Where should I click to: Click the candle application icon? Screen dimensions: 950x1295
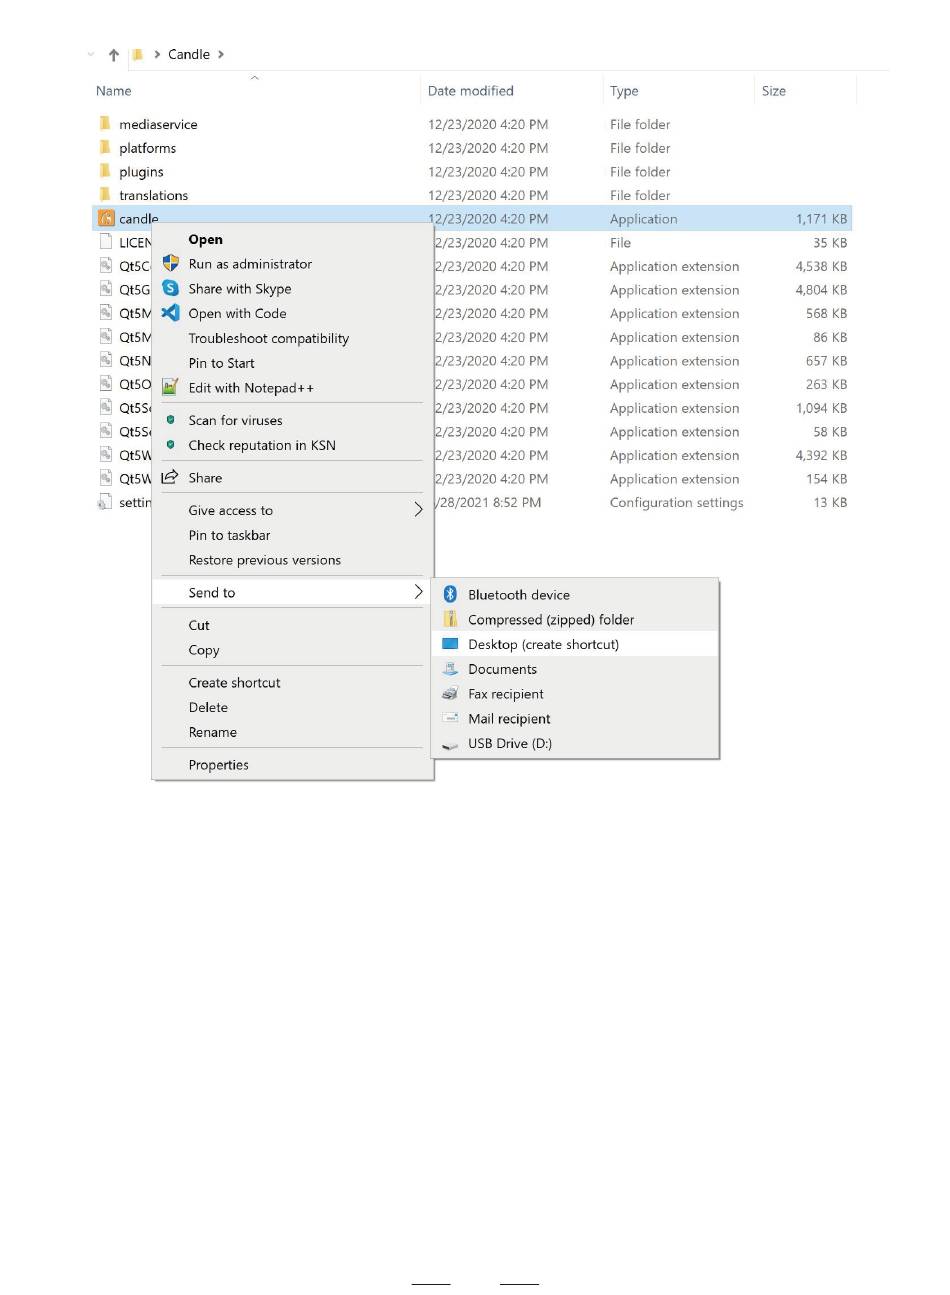[106, 218]
